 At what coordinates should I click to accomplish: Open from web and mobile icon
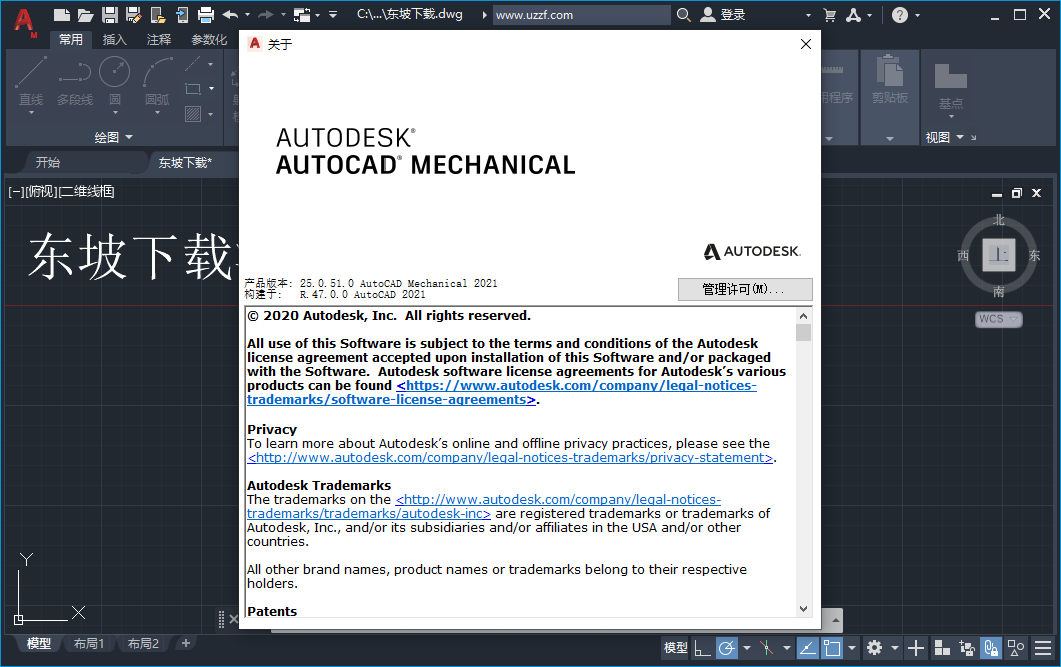click(x=158, y=15)
